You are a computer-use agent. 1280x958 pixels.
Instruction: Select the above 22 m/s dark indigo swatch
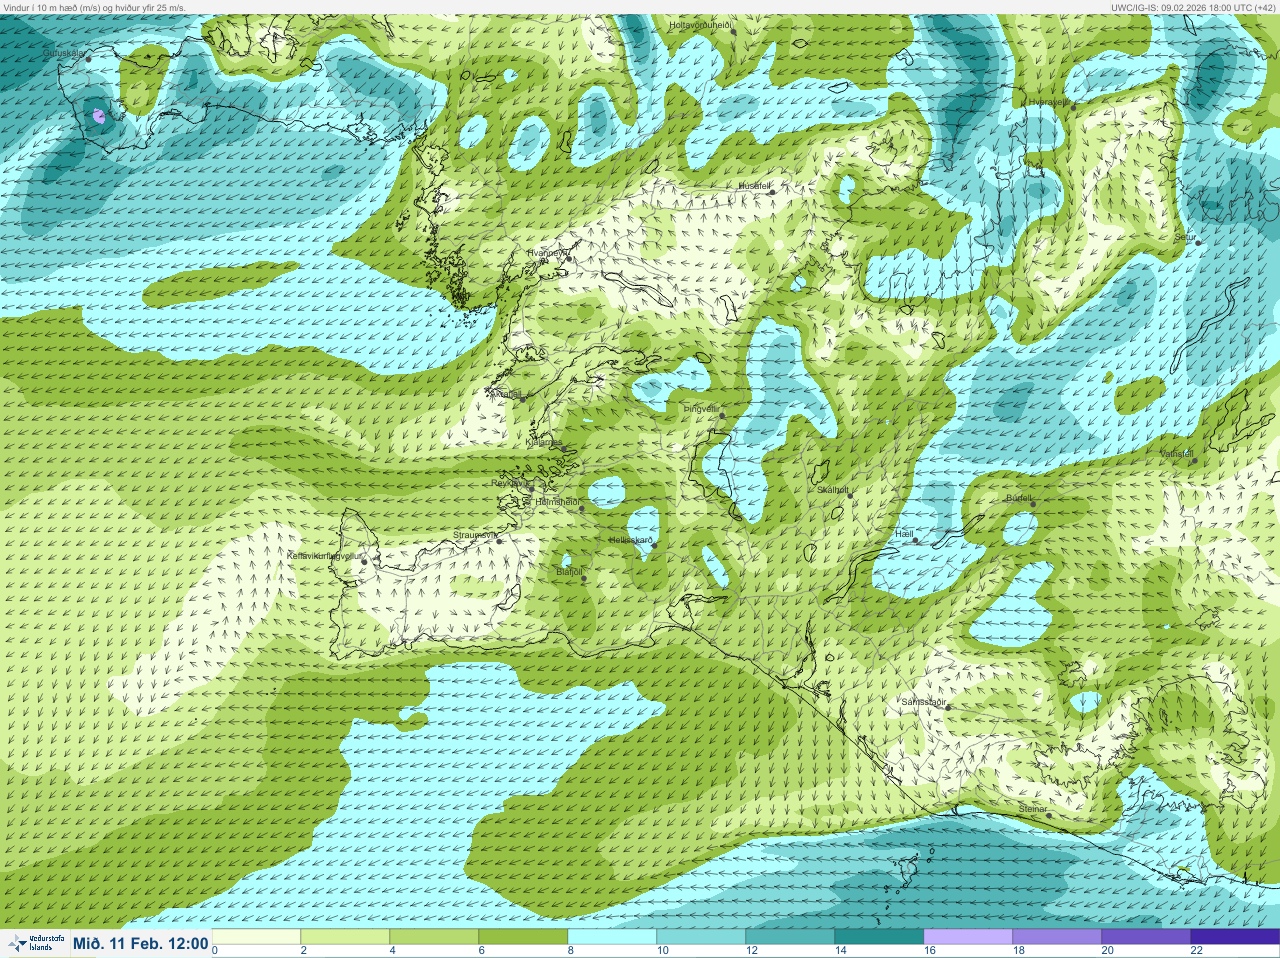1235,936
